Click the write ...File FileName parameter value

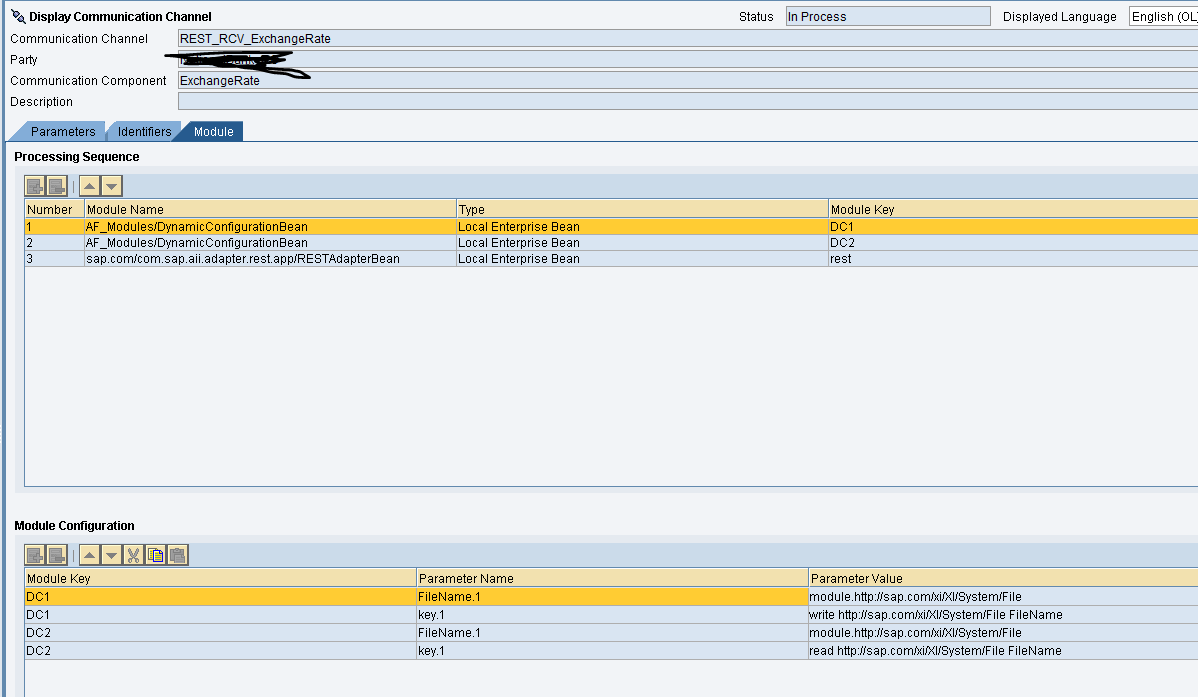click(x=1003, y=614)
